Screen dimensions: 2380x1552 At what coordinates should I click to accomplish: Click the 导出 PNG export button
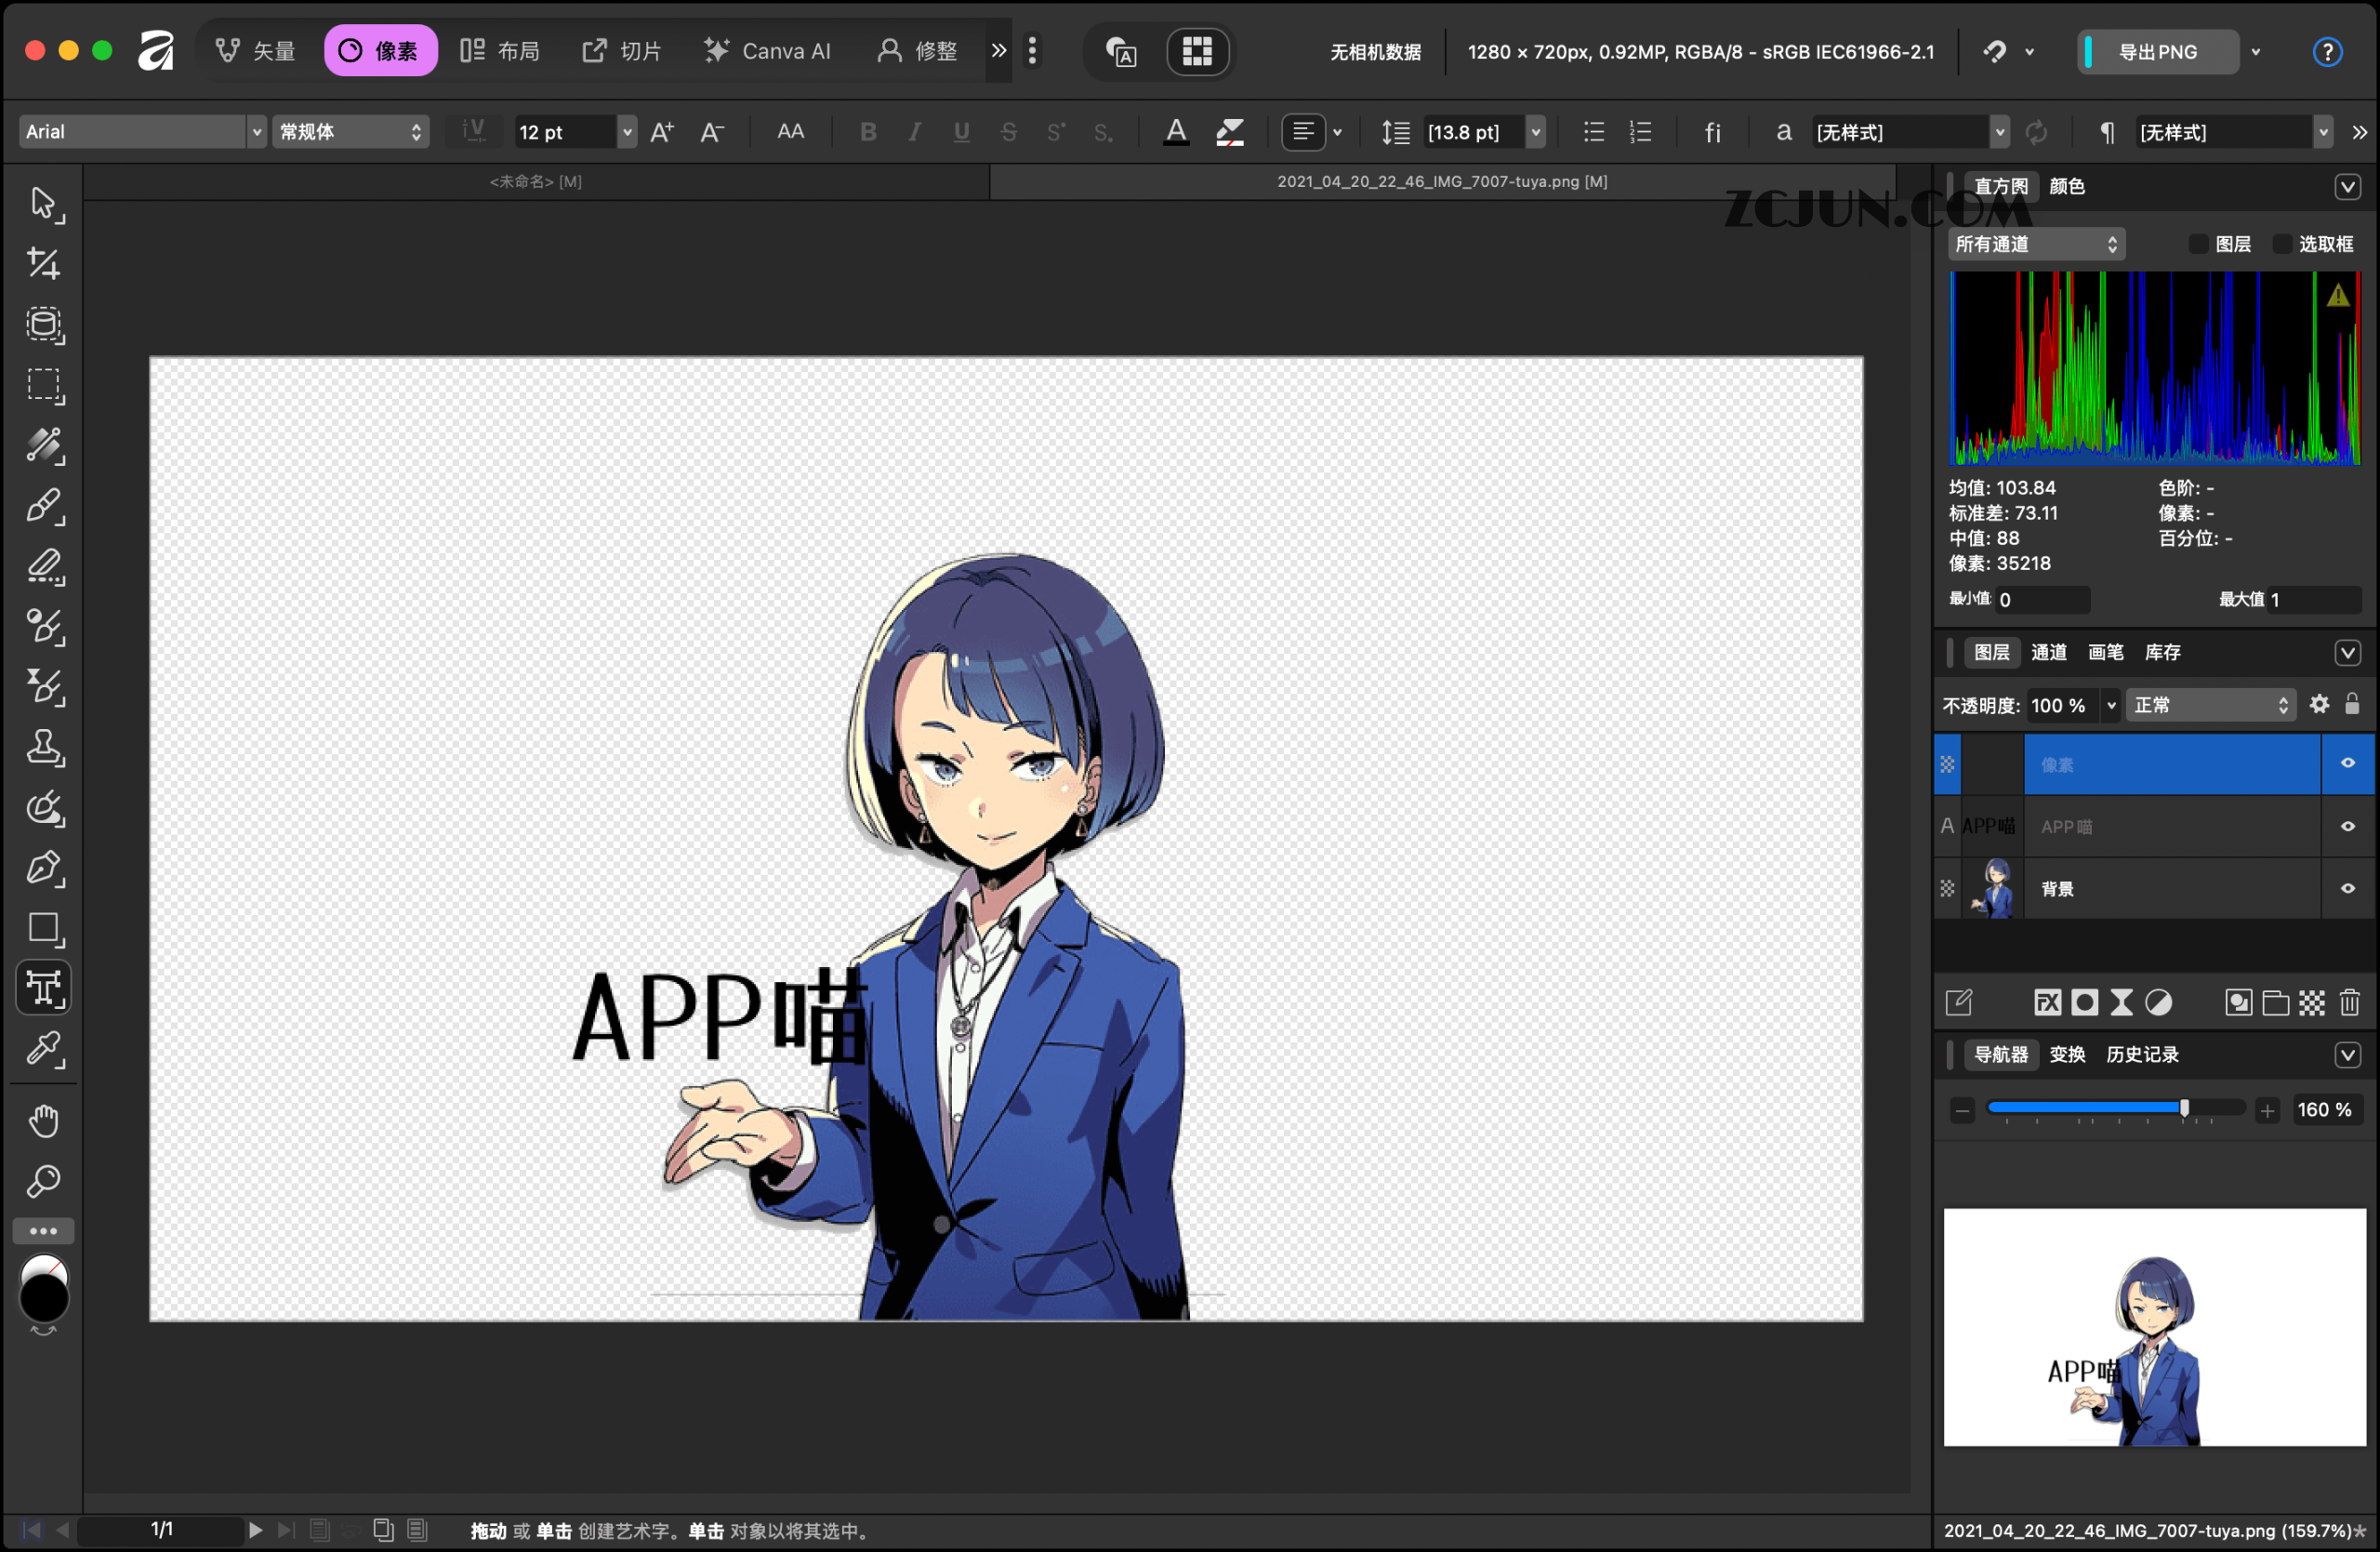coord(2157,52)
